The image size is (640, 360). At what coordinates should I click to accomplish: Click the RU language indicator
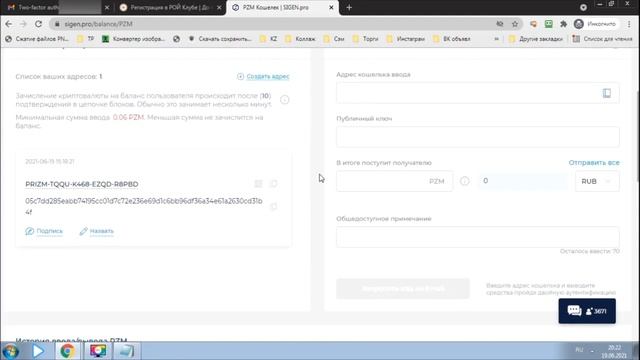pos(579,350)
